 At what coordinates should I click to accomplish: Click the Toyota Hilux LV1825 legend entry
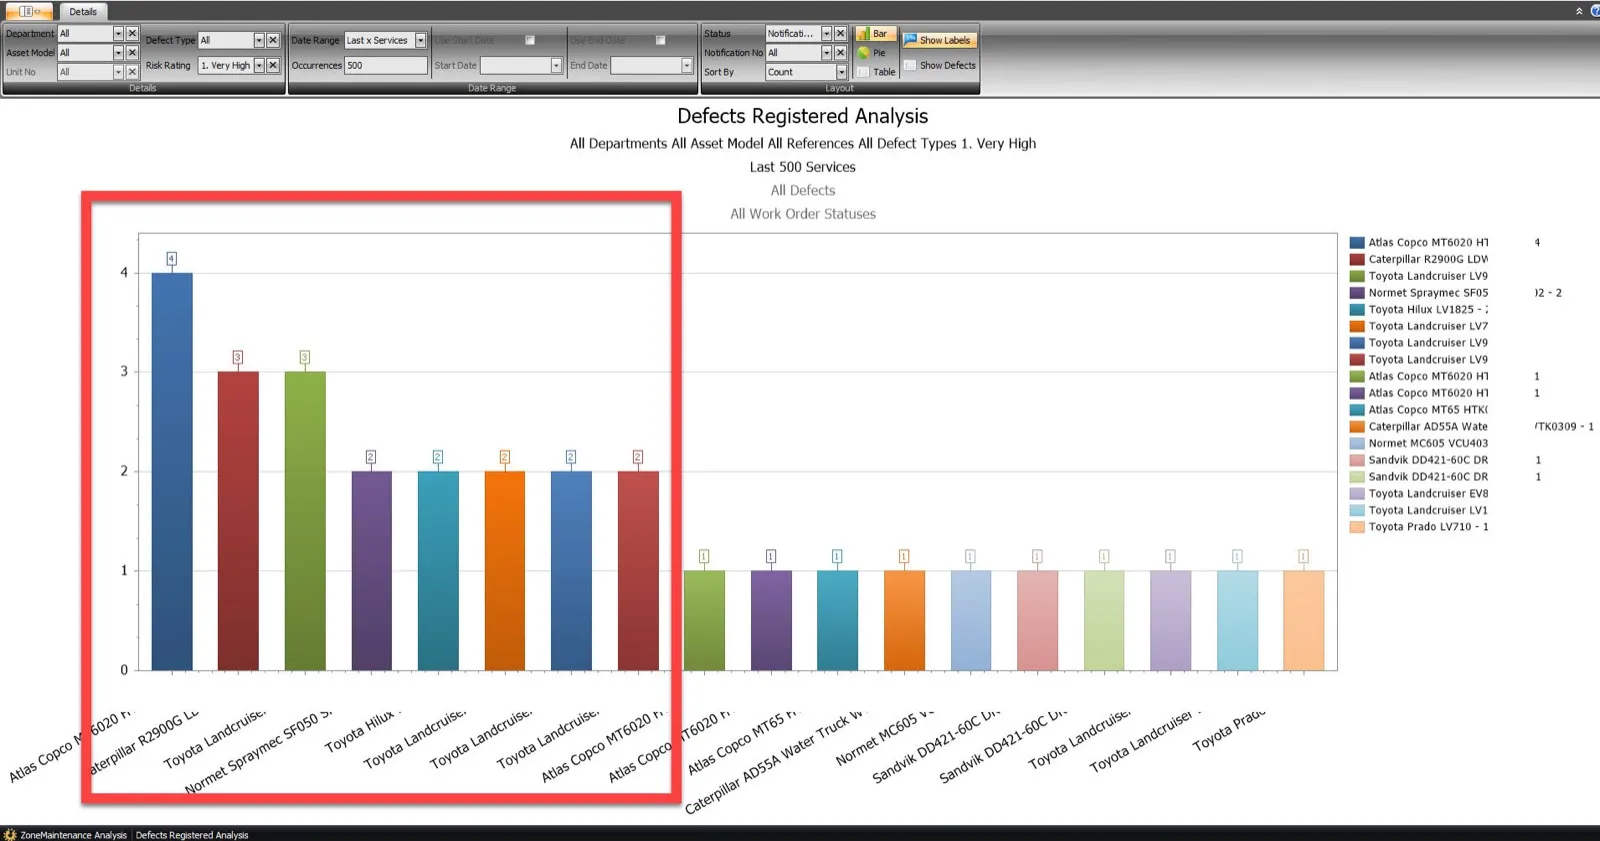click(x=1428, y=309)
